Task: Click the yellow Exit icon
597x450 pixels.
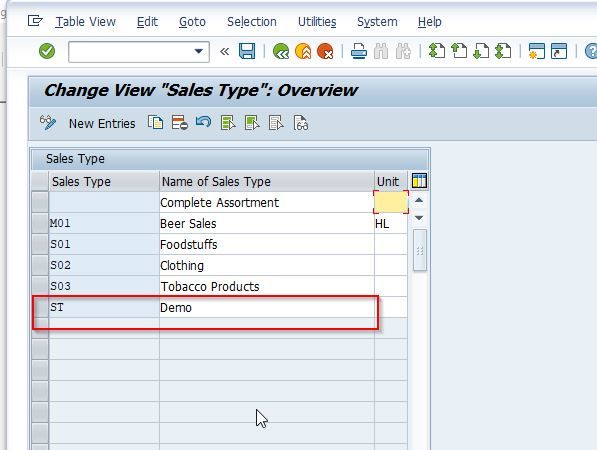Action: click(x=303, y=51)
